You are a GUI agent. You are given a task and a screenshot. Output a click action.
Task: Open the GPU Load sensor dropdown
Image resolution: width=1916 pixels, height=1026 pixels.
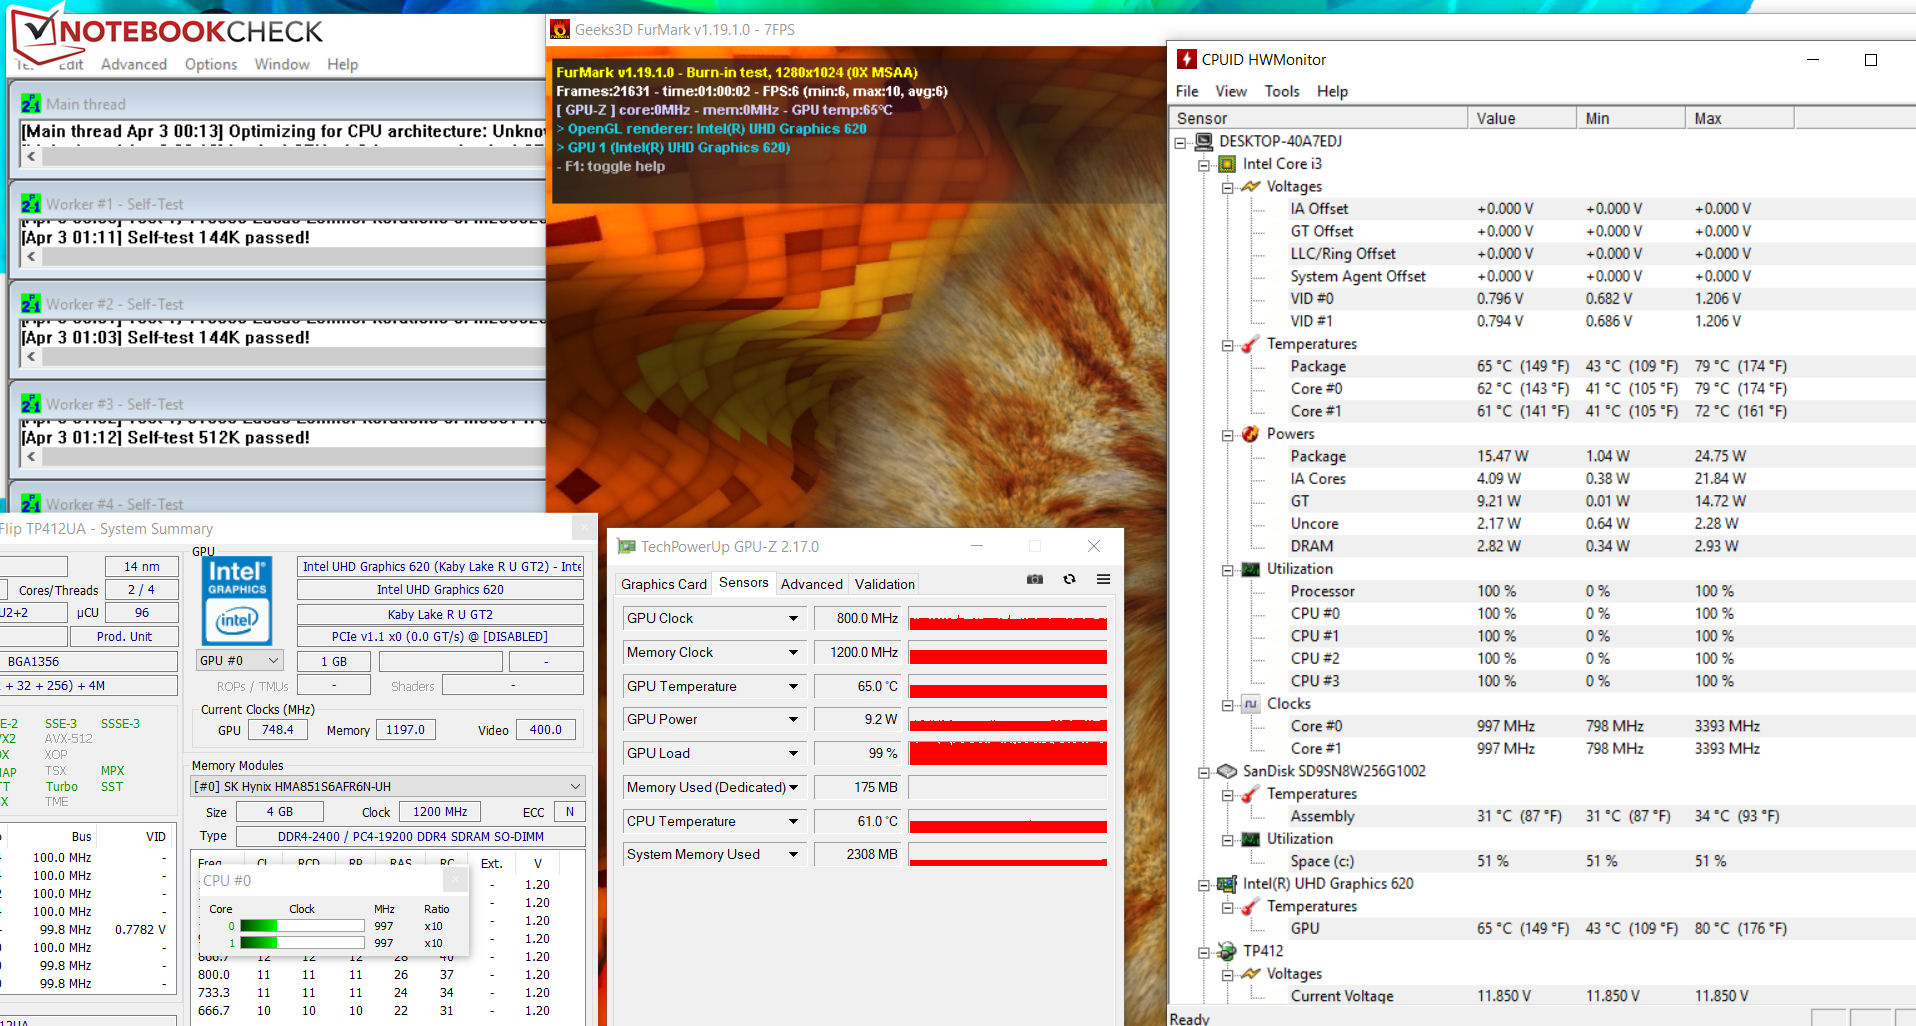(793, 754)
